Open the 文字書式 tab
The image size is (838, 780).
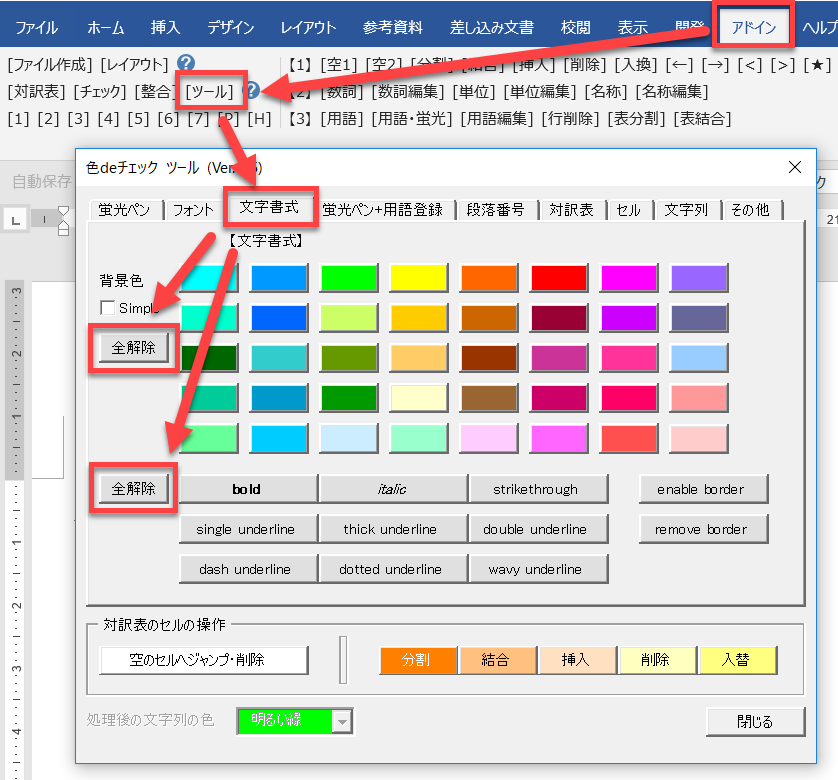point(270,208)
